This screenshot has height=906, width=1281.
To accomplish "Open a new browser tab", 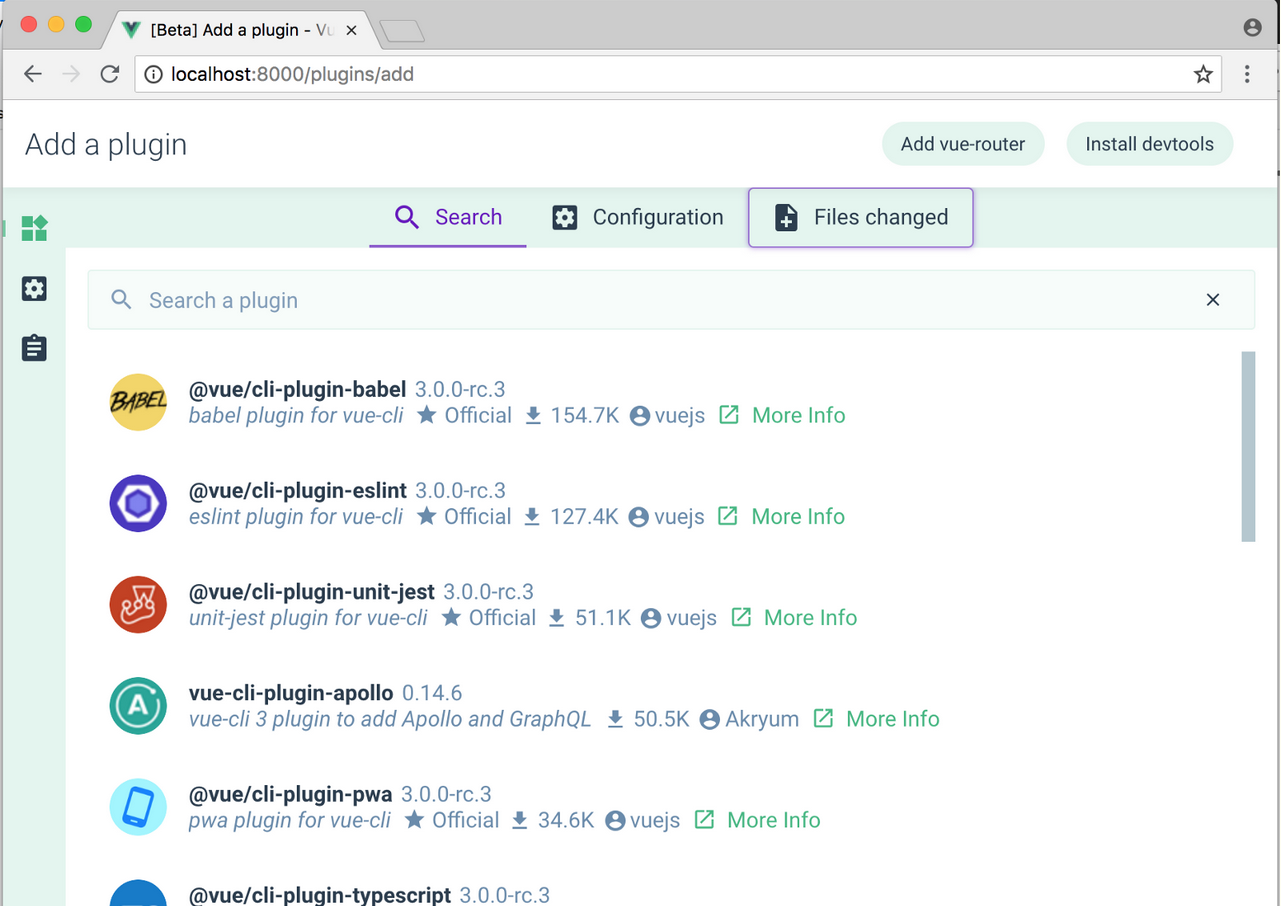I will pos(404,32).
